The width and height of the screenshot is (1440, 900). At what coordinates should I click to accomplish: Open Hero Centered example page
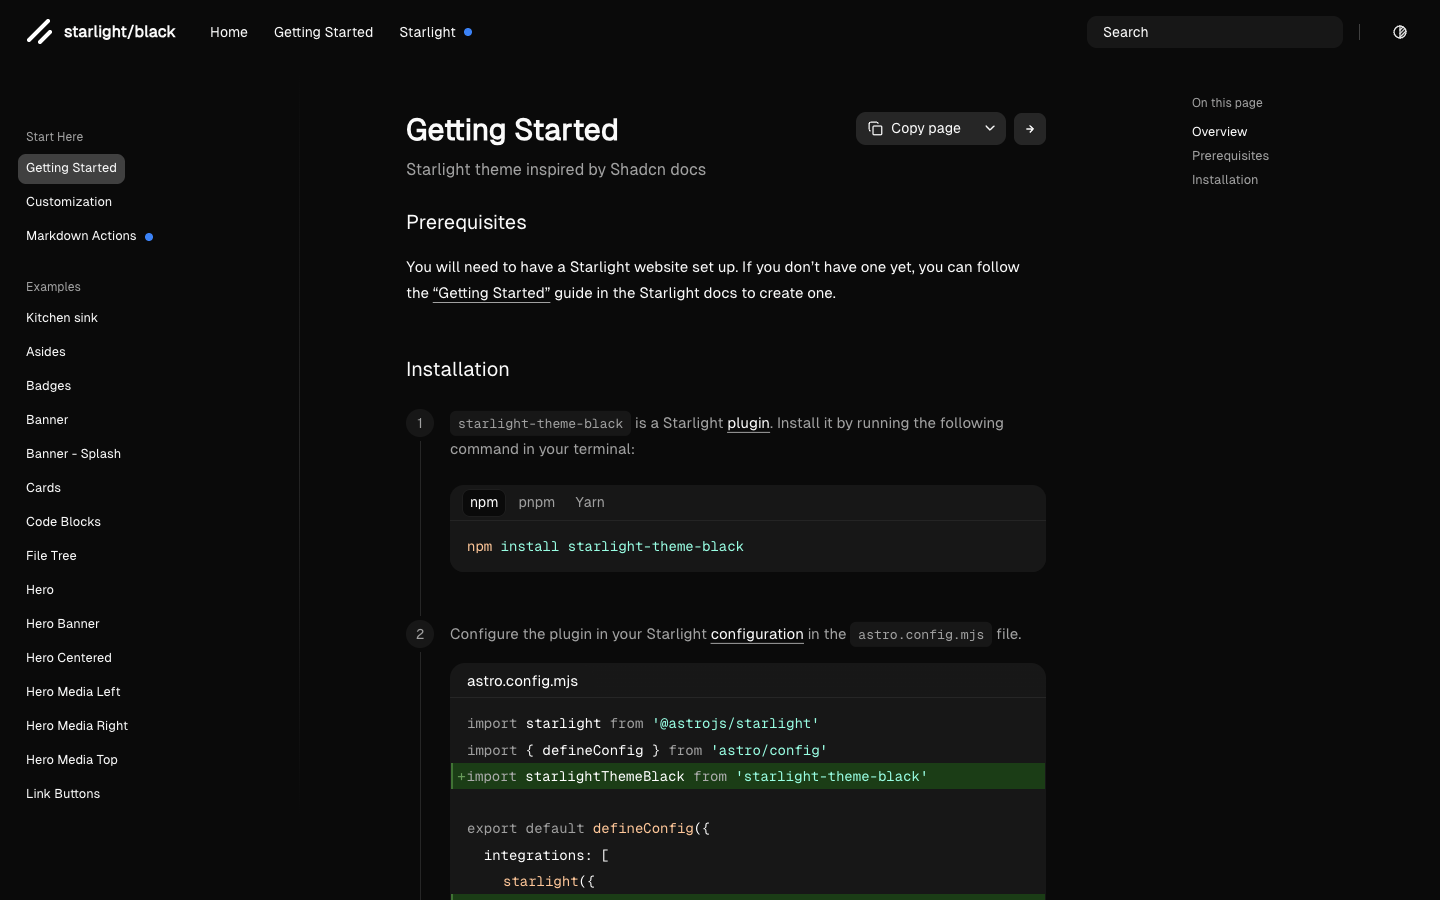point(69,658)
